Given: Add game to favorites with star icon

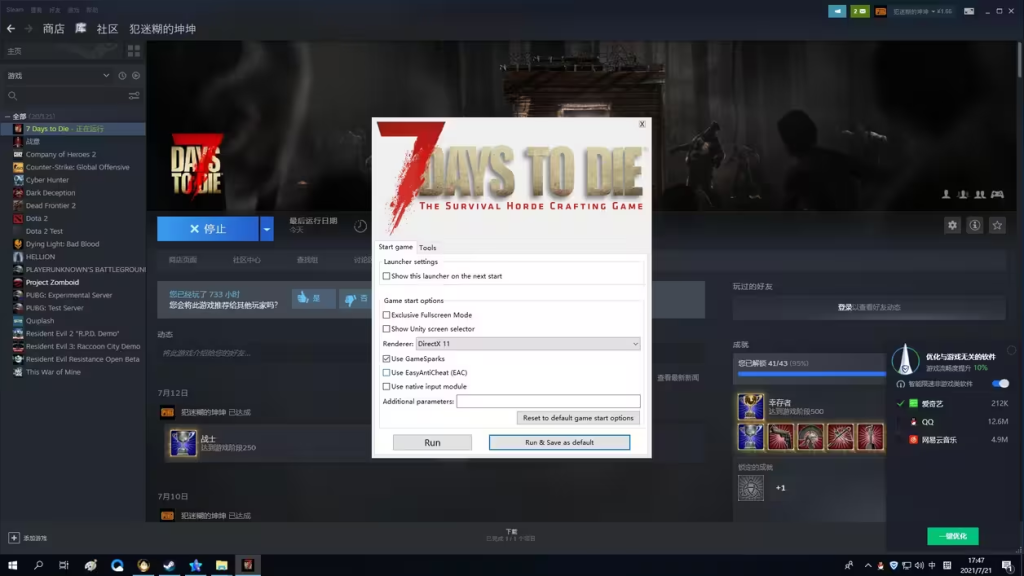Looking at the screenshot, I should [997, 225].
